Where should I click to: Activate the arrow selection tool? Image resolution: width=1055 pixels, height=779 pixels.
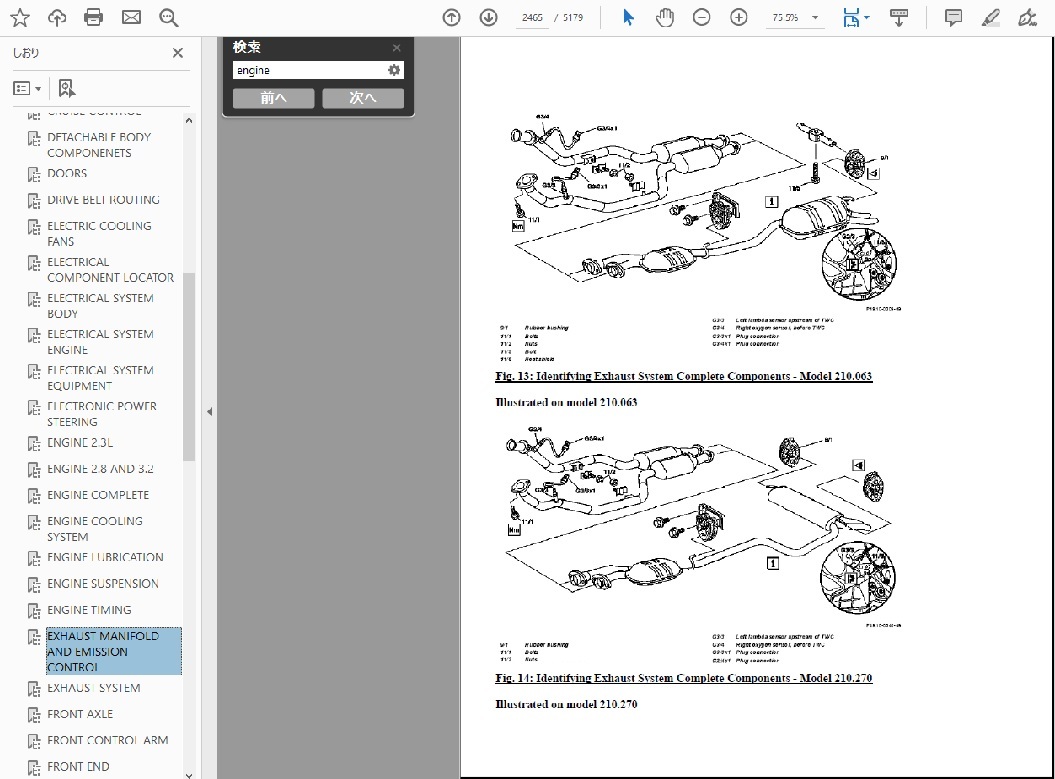[628, 17]
